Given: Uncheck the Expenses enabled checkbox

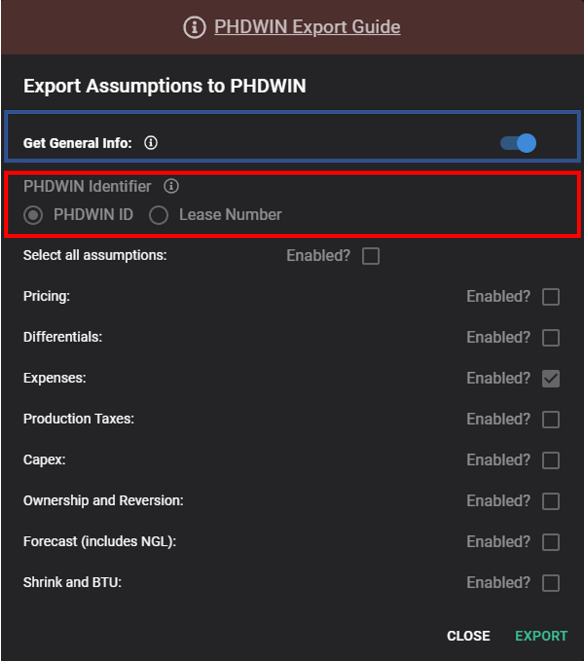Looking at the screenshot, I should click(x=551, y=379).
